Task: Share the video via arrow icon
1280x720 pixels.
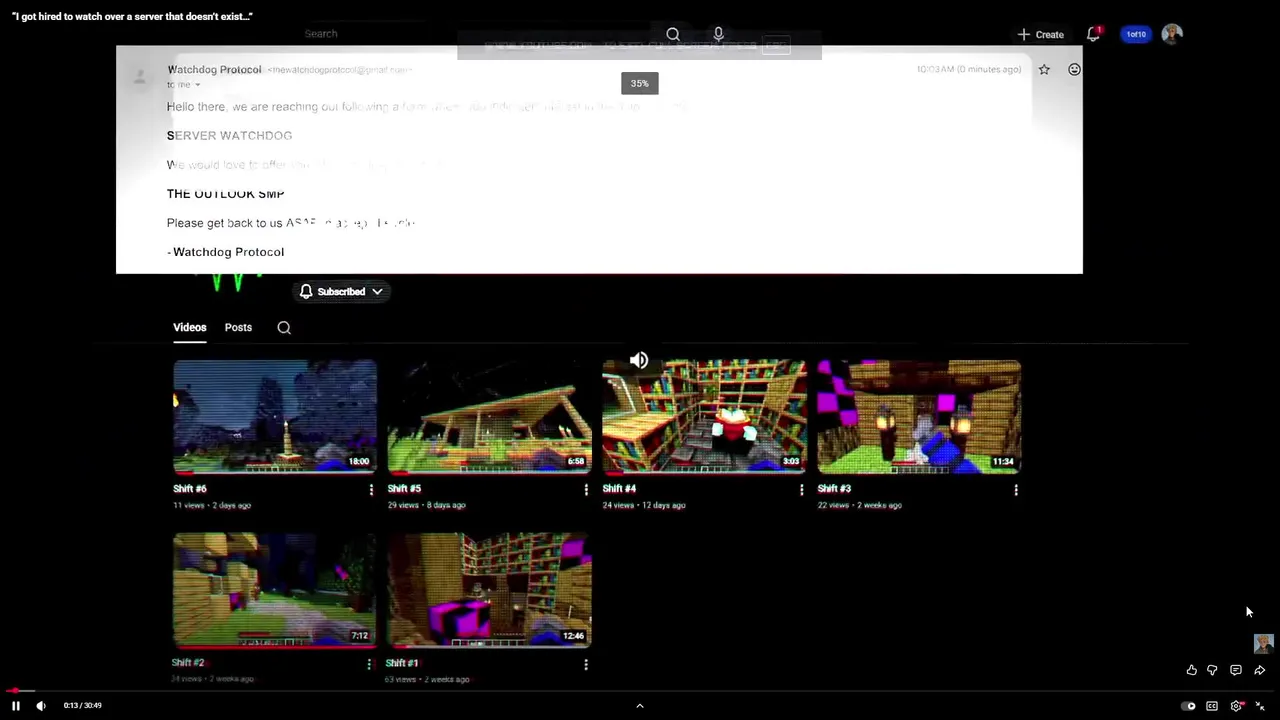Action: click(1259, 670)
